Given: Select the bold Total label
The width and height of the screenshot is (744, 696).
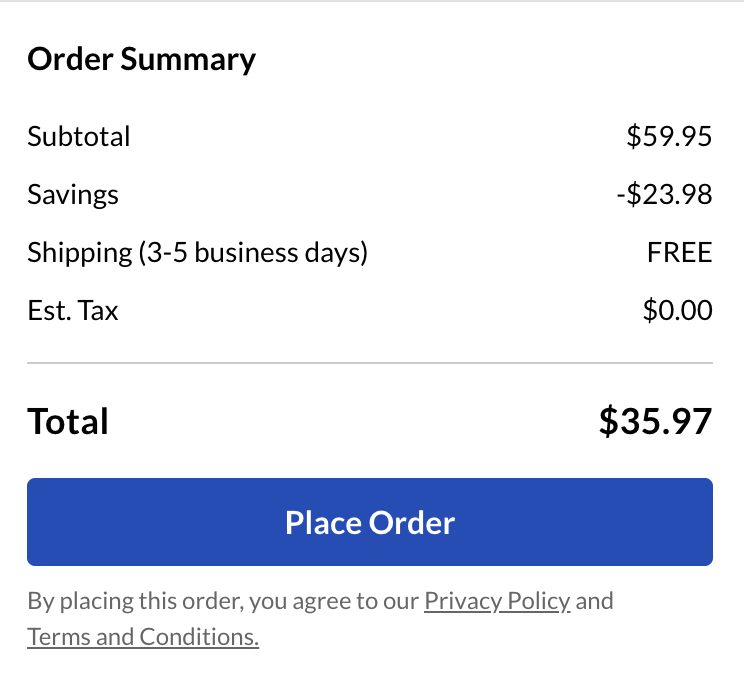Looking at the screenshot, I should pyautogui.click(x=68, y=421).
